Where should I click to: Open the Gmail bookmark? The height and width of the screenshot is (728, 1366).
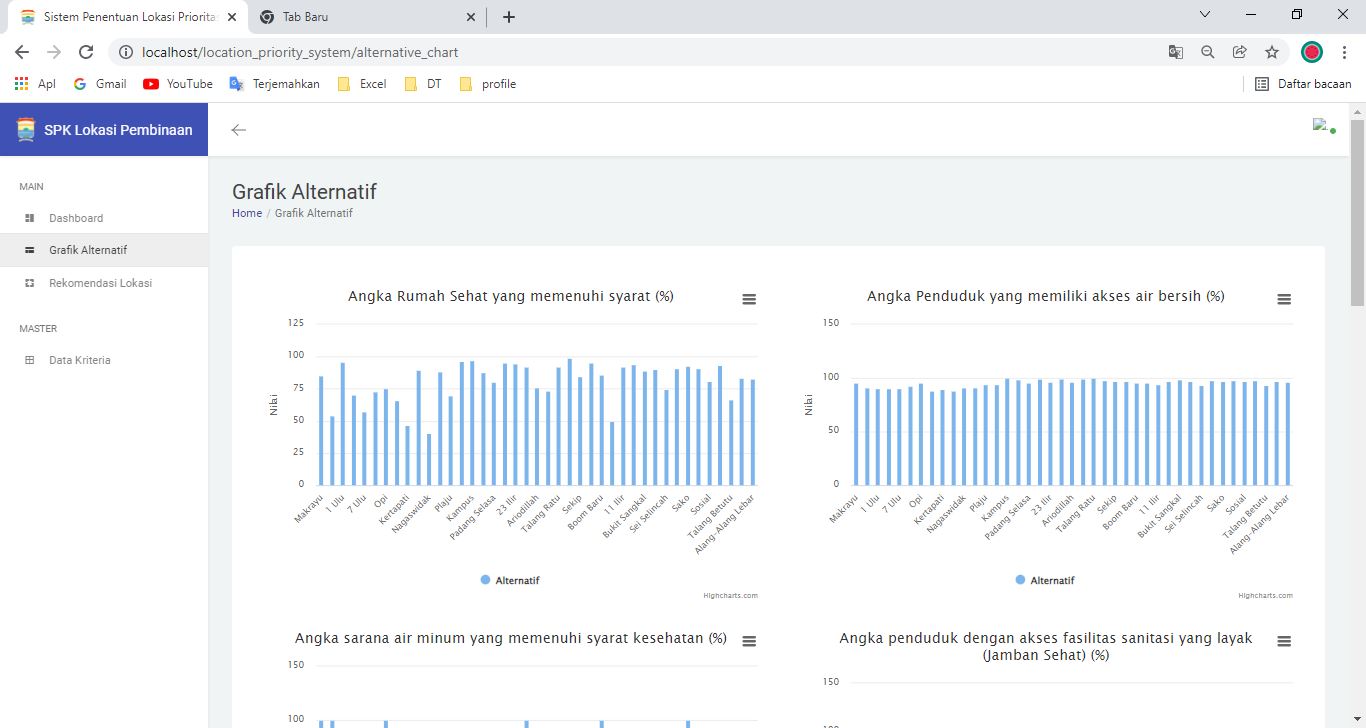click(x=100, y=84)
